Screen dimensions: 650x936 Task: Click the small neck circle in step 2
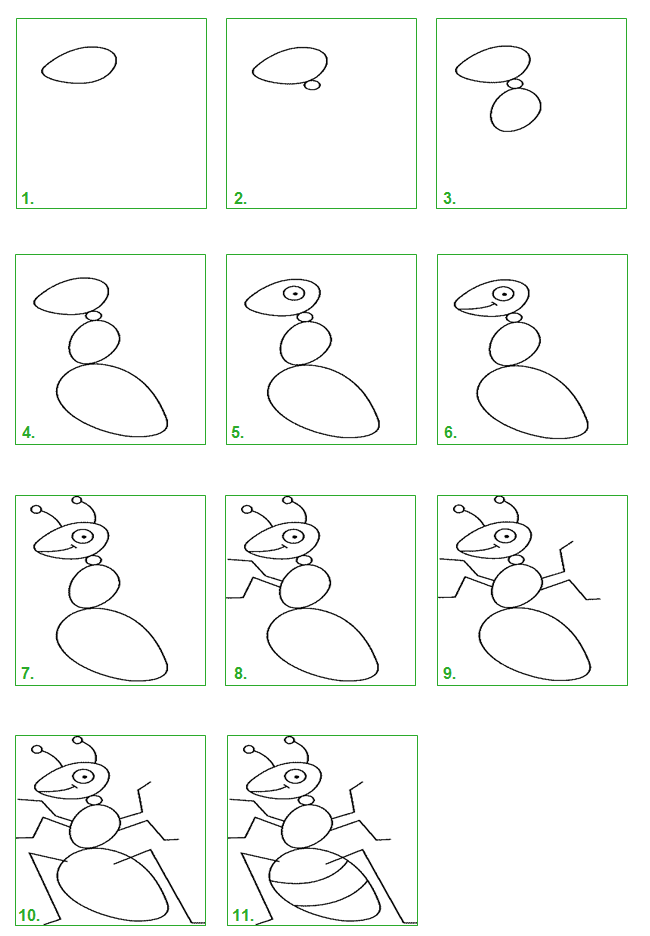312,85
